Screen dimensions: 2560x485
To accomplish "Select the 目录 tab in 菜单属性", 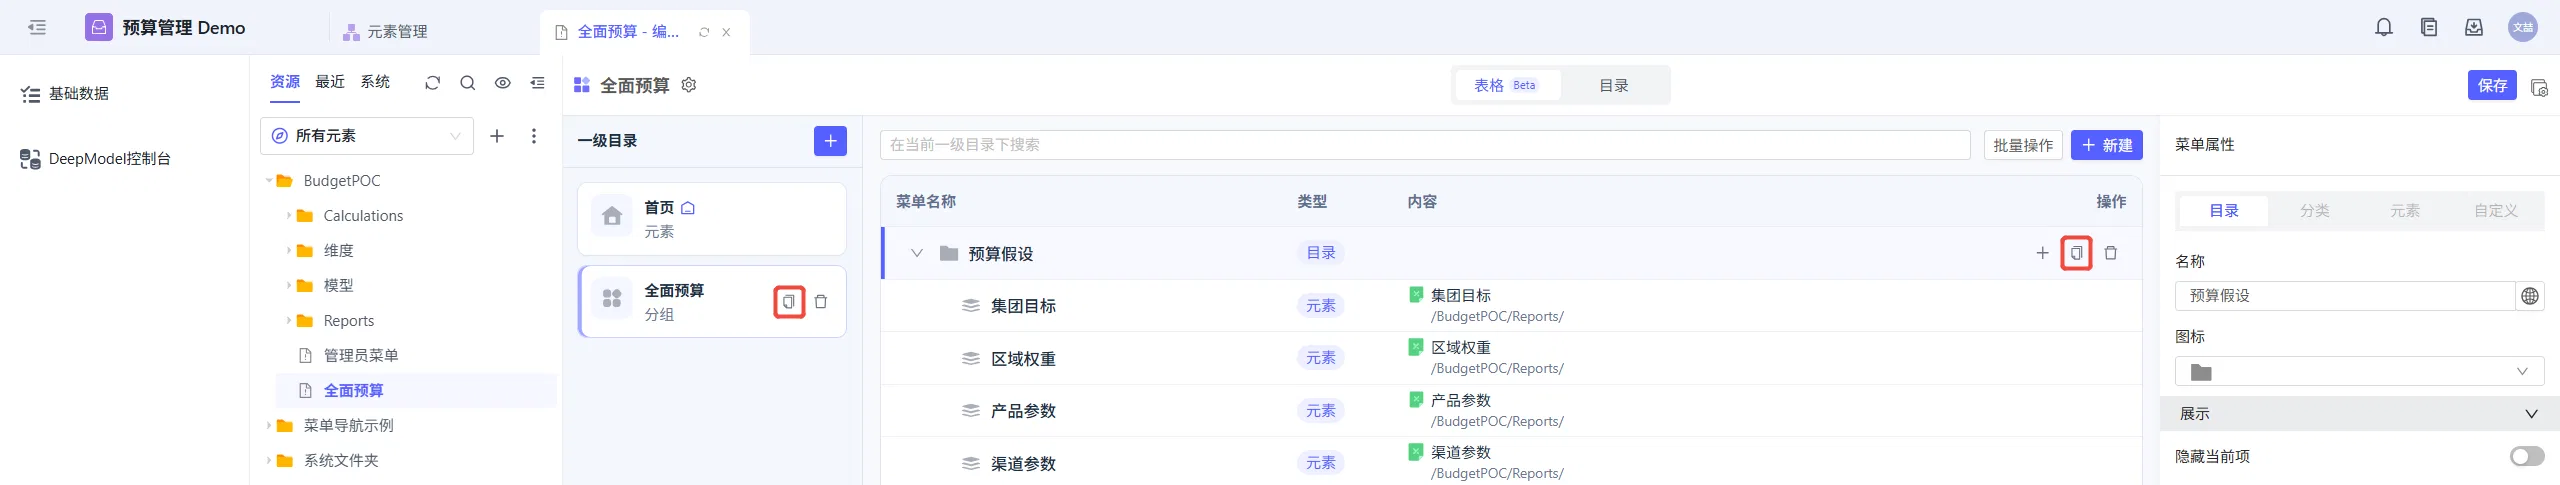I will pos(2224,211).
